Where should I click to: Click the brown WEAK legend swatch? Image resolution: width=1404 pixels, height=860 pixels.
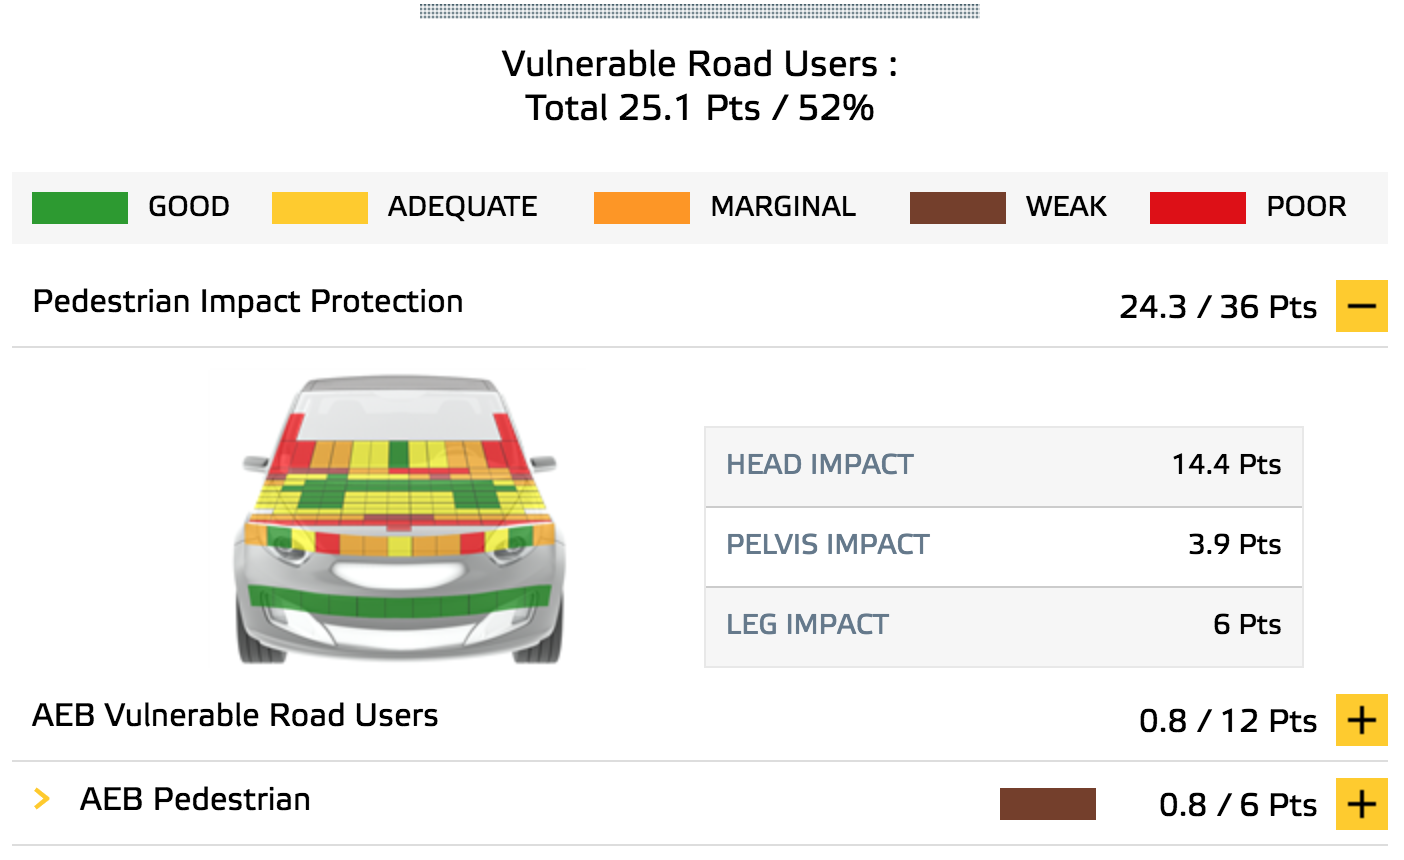[x=958, y=207]
